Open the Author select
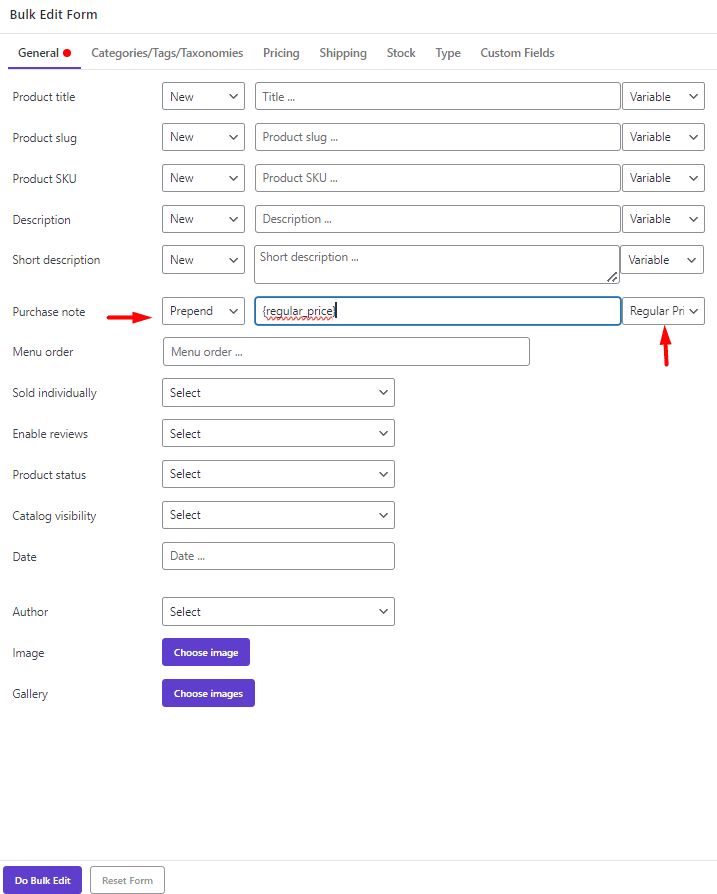Viewport: 717px width, 894px height. click(x=278, y=611)
